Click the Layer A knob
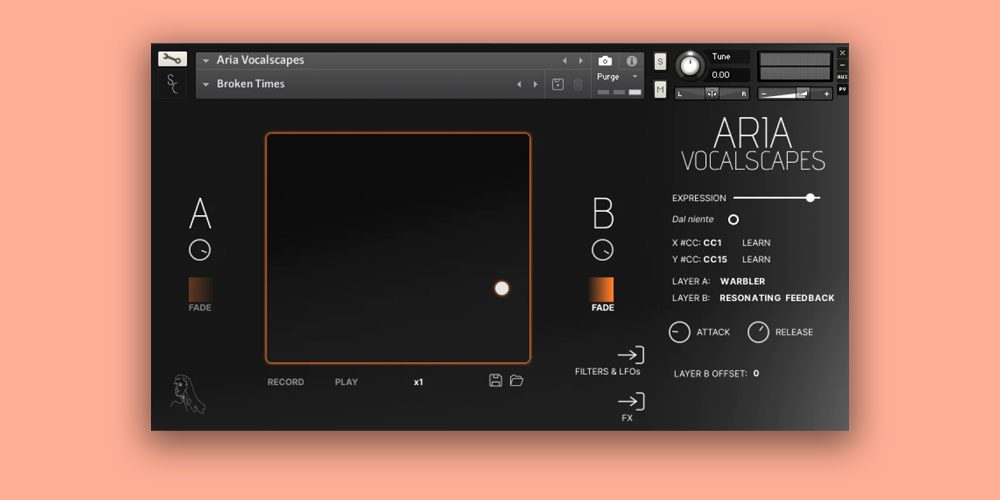The height and width of the screenshot is (500, 1000). click(200, 250)
